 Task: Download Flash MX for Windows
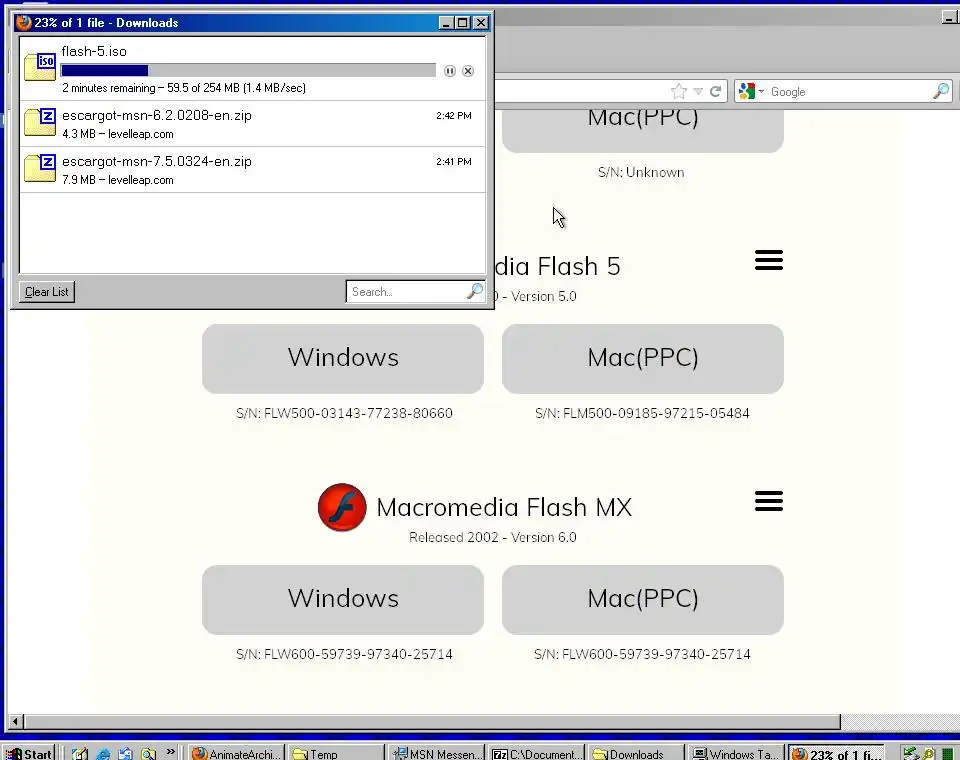(x=343, y=600)
